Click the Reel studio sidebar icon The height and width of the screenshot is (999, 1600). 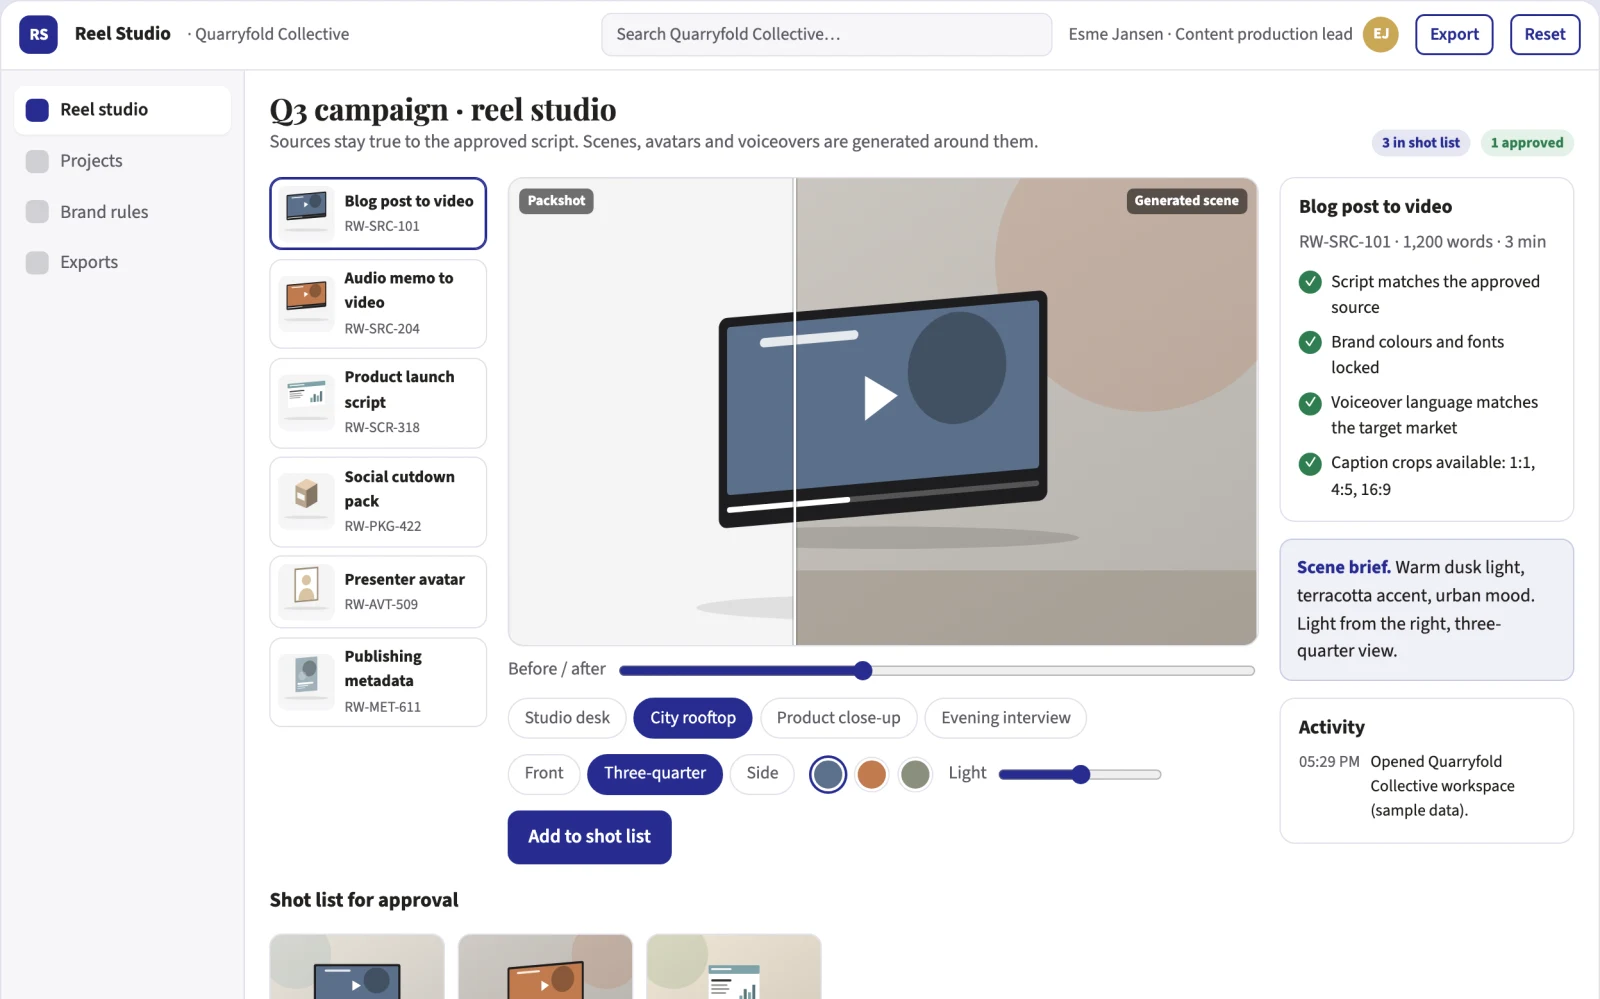tap(37, 110)
